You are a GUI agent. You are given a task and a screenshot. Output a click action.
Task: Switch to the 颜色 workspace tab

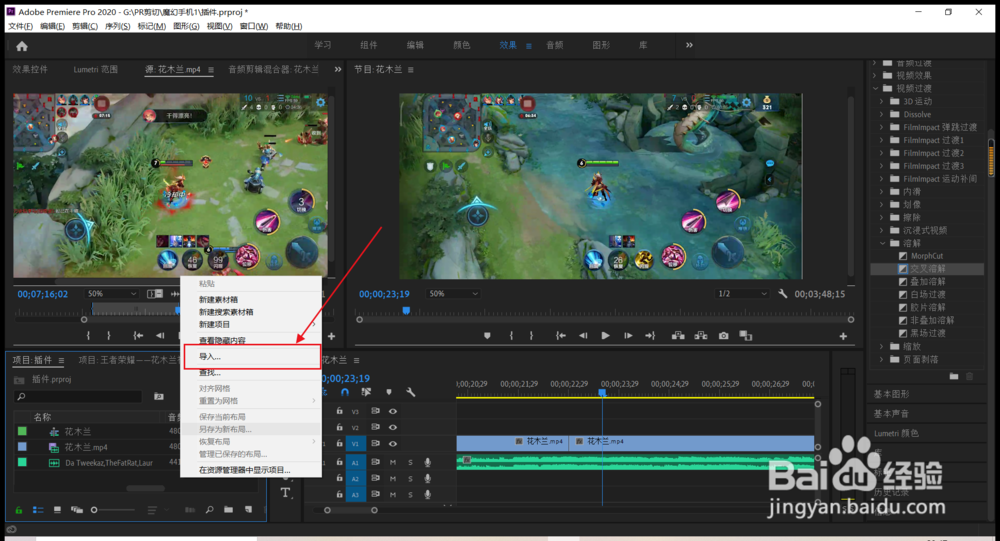pos(461,45)
